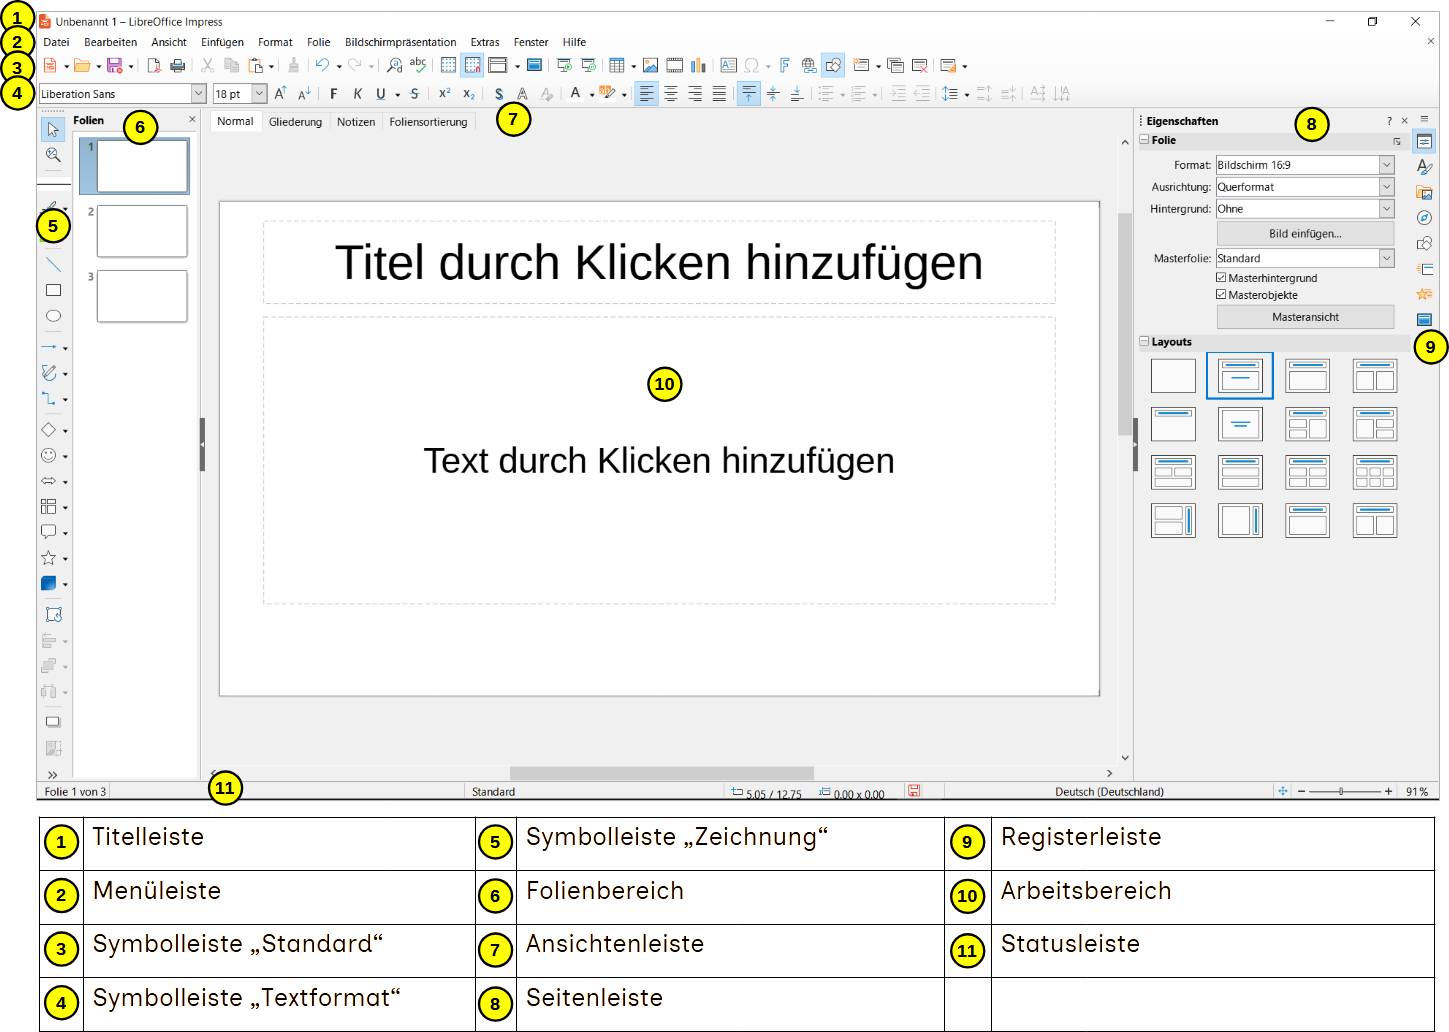Insert a text box
The image size is (1449, 1032).
[x=728, y=66]
